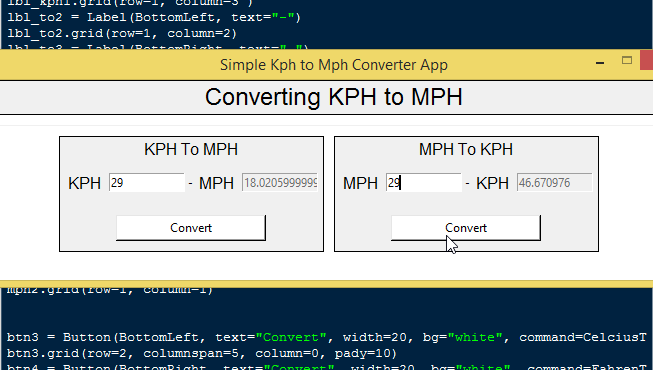Click the KPH To MPH panel title
The height and width of the screenshot is (370, 653).
[191, 149]
